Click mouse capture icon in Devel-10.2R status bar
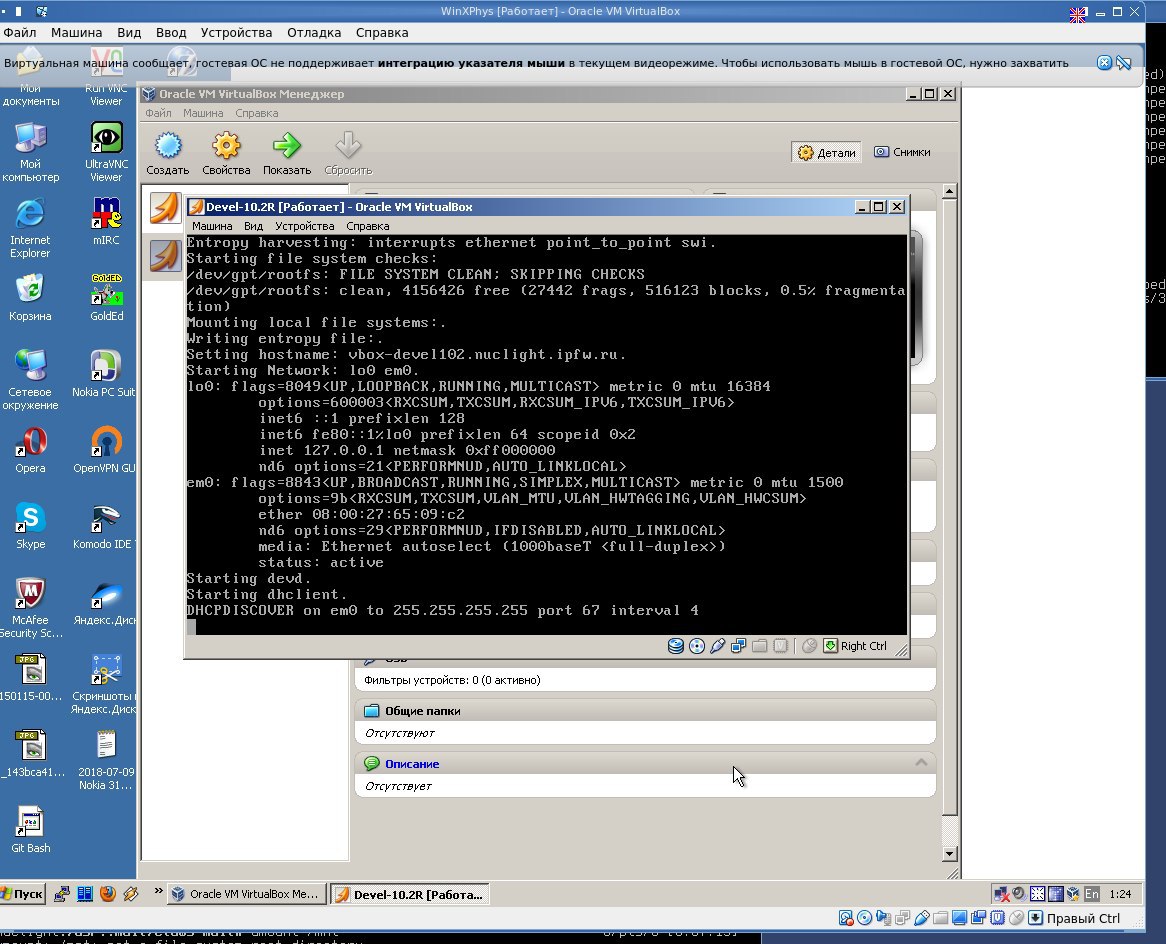 coord(809,646)
